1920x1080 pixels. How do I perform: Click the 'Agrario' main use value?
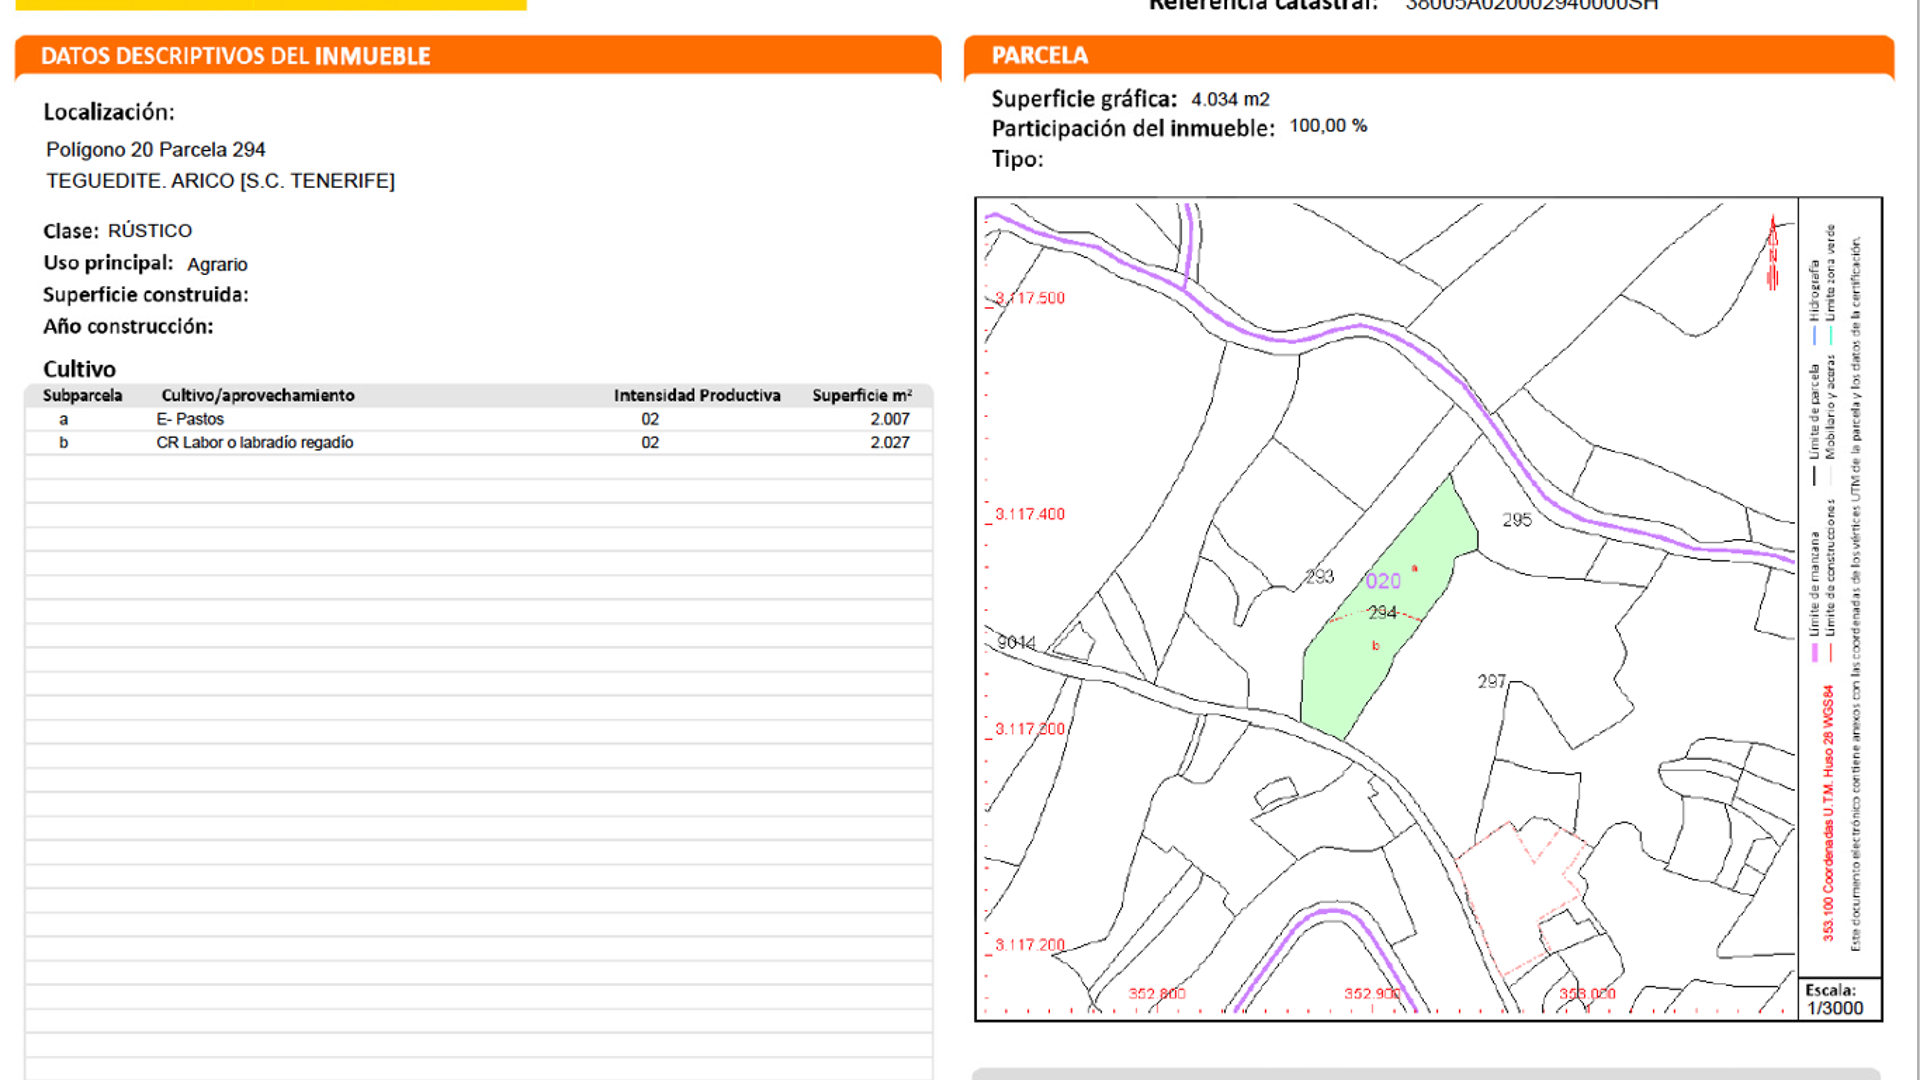tap(217, 264)
